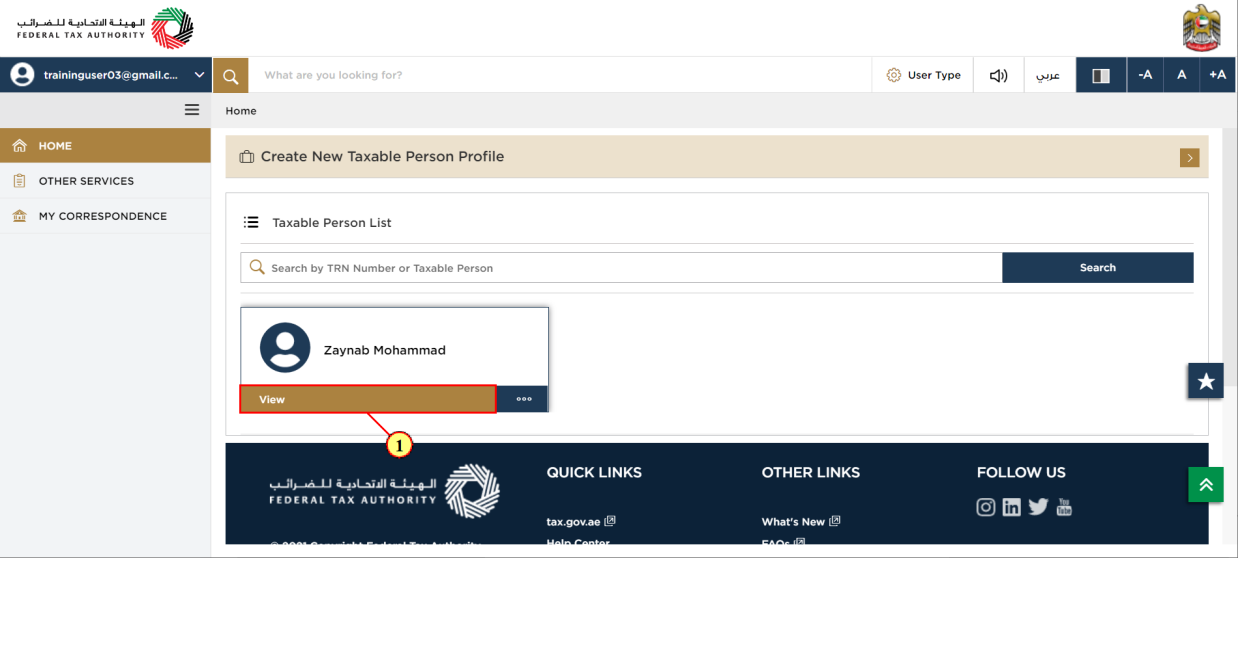Screen dimensions: 1238x648
Task: Open the User Type settings
Action: click(923, 75)
